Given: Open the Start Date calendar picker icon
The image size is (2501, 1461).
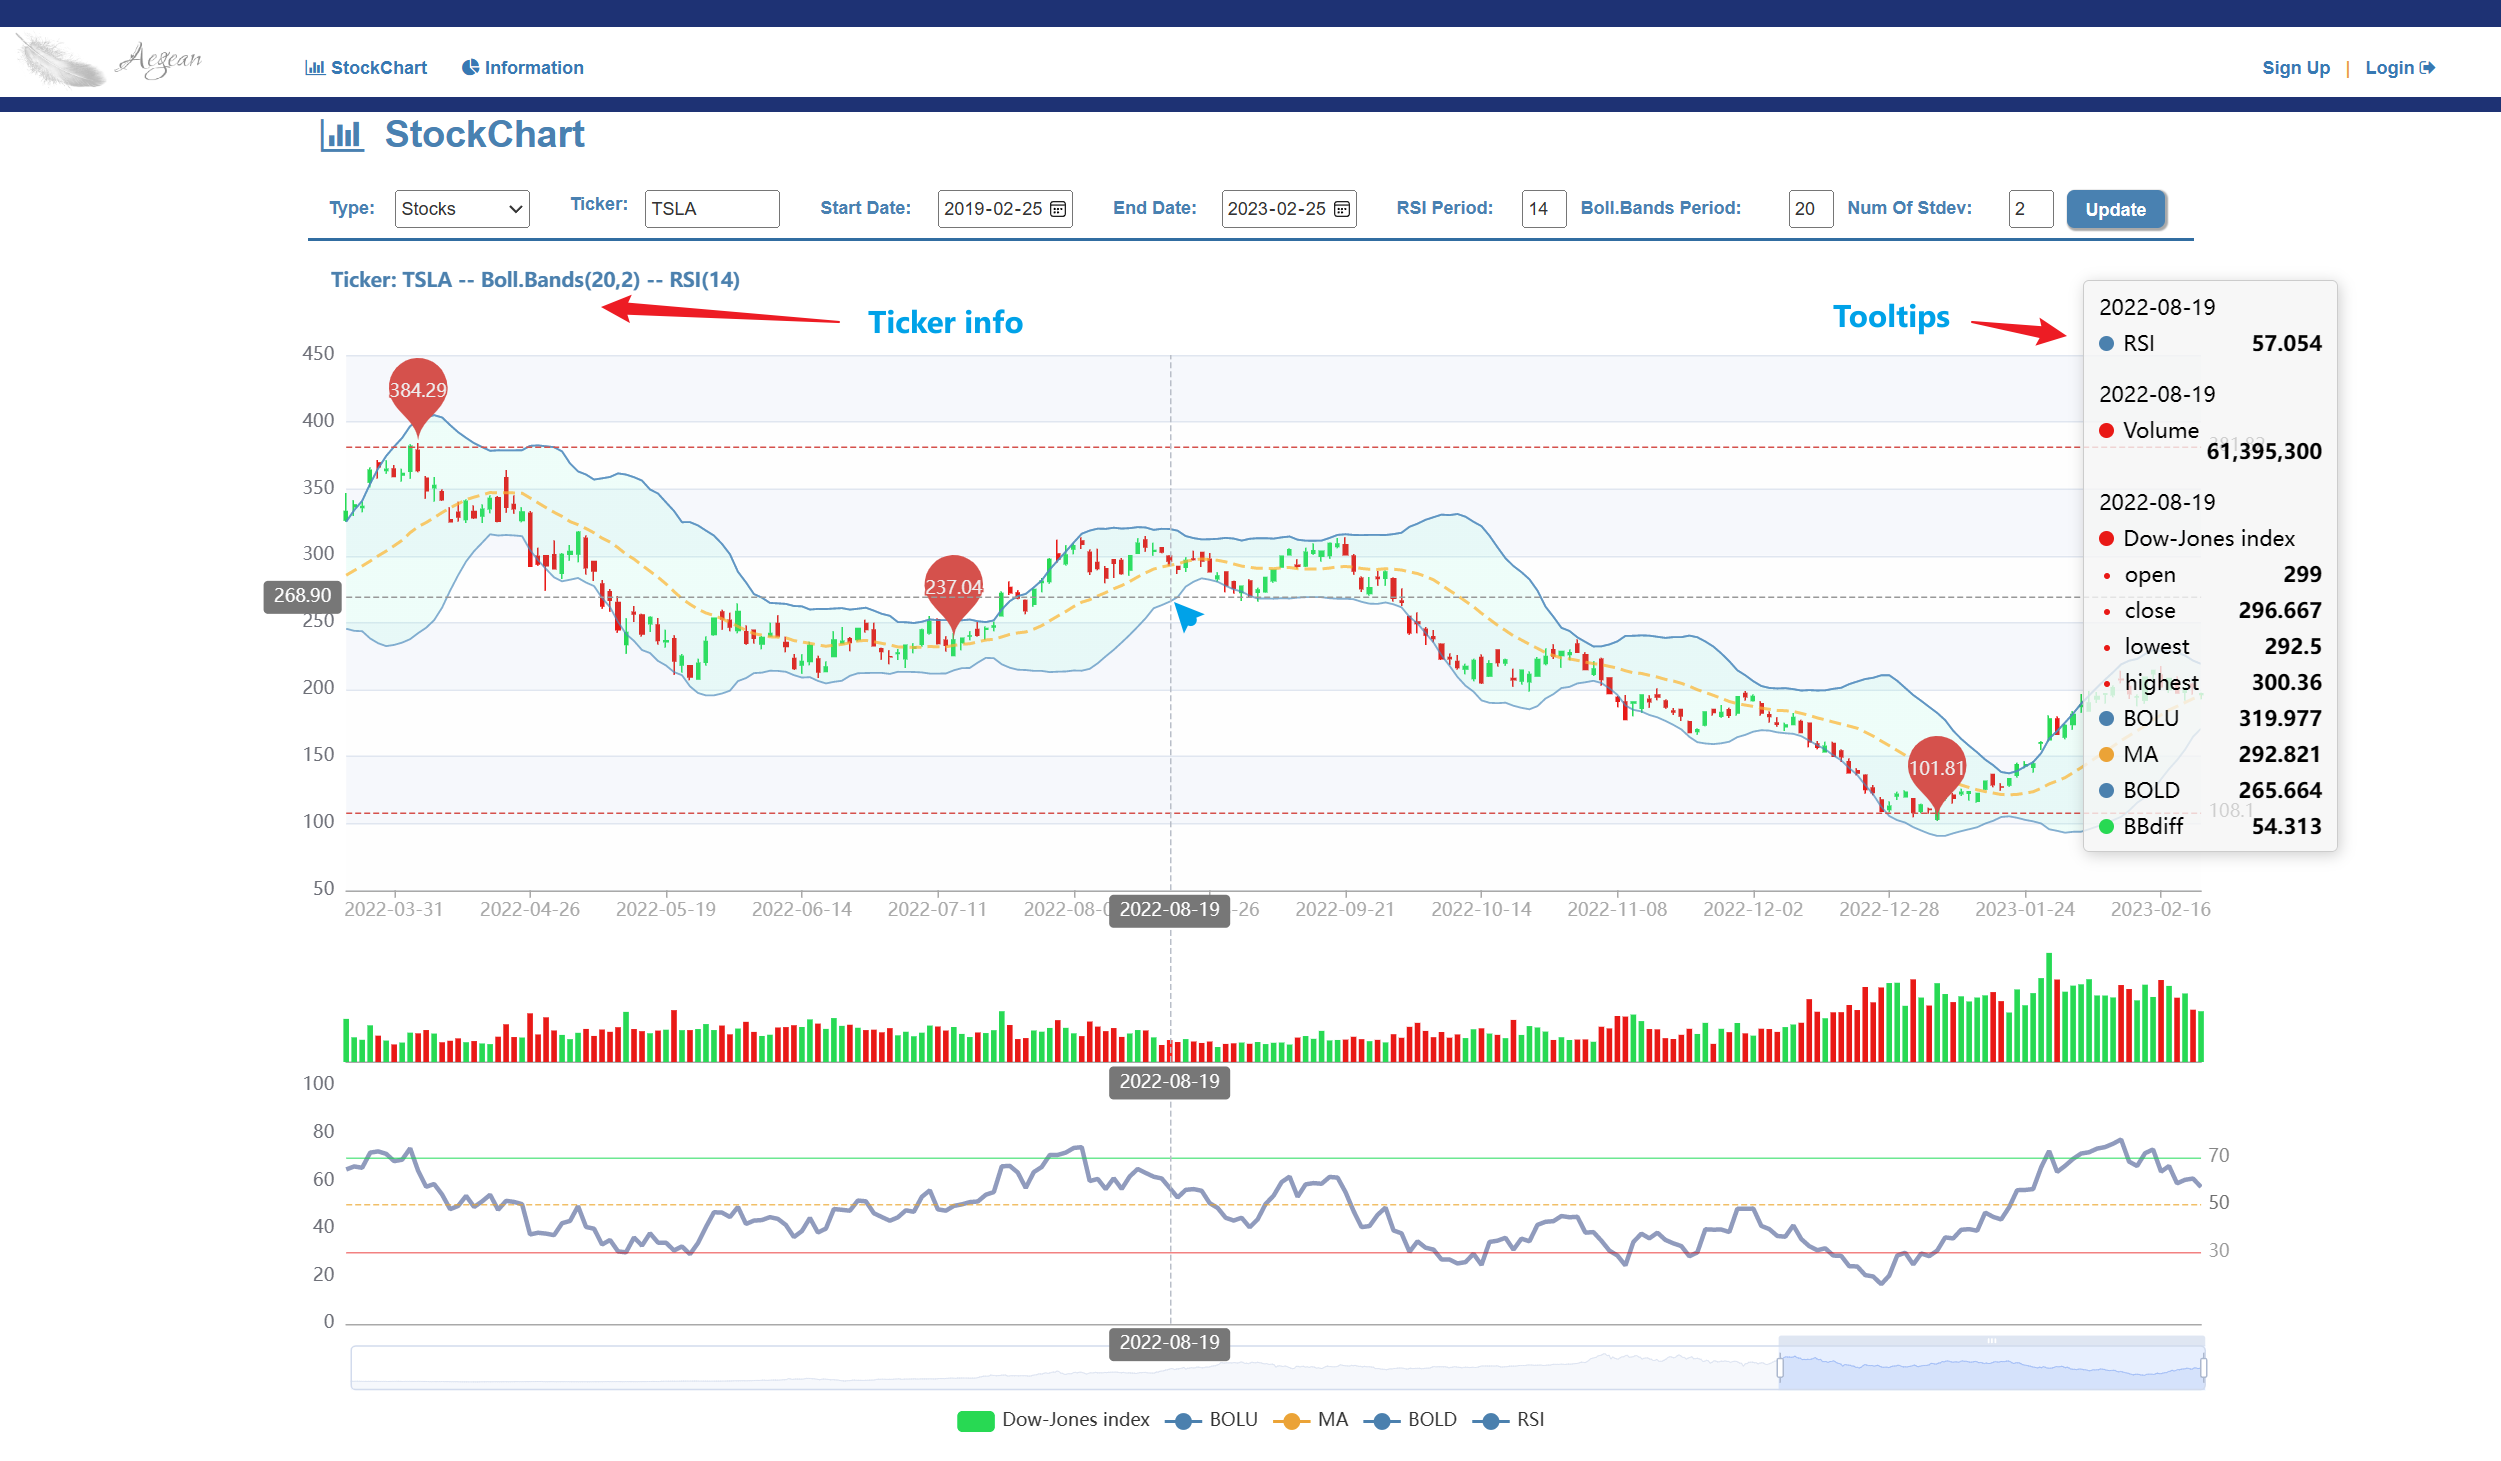Looking at the screenshot, I should (1058, 209).
